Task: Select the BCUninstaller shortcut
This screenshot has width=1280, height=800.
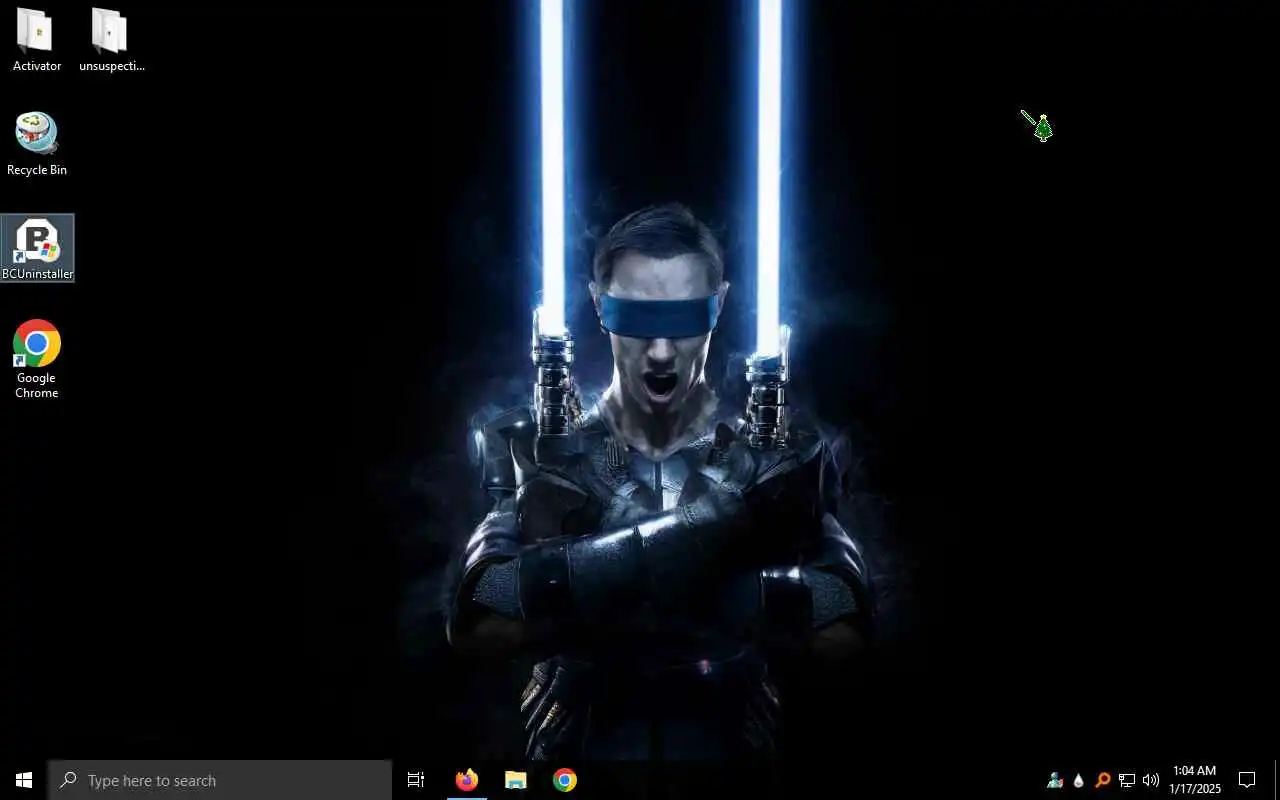Action: 37,248
